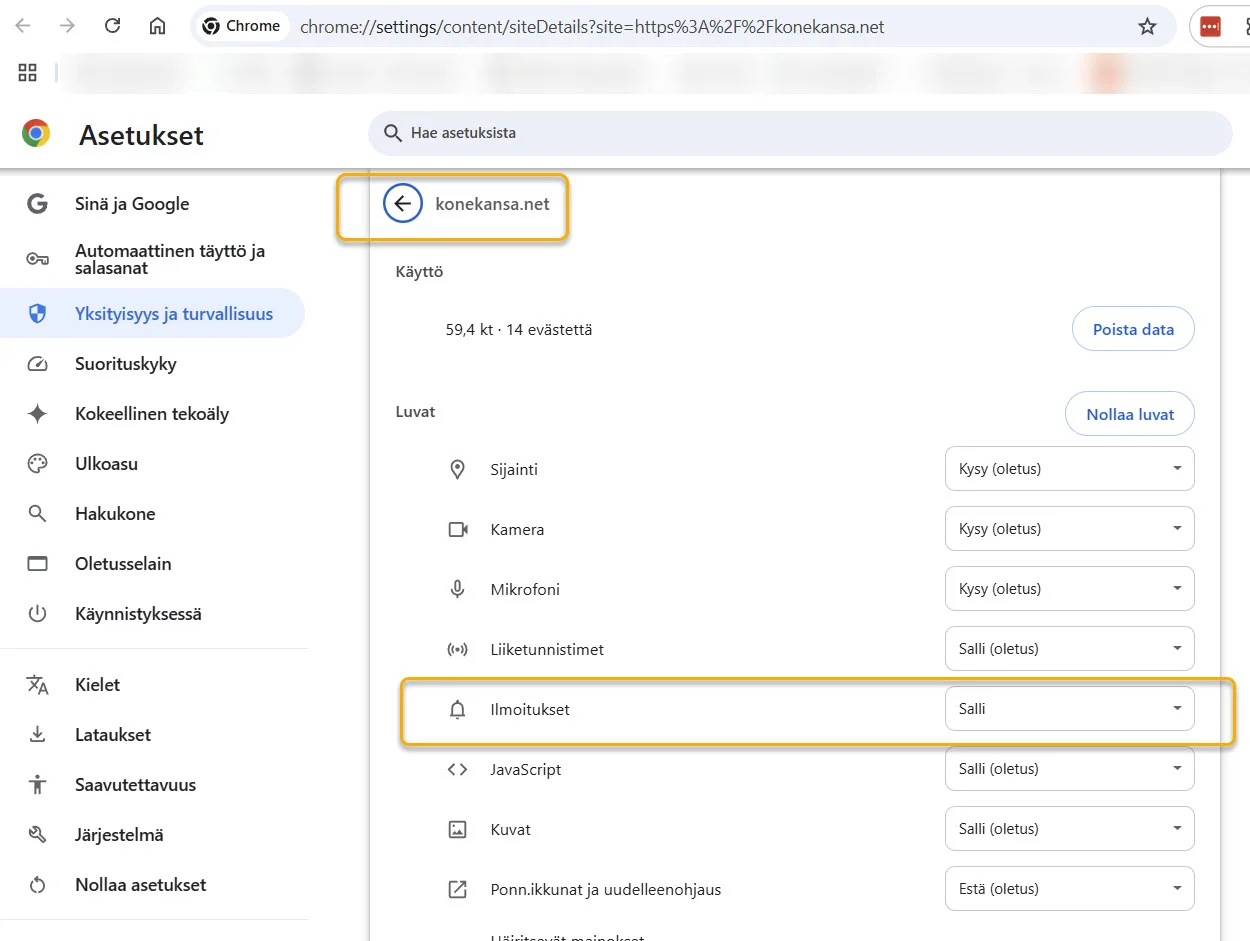
Task: Click the Luvat section heading
Action: [415, 412]
